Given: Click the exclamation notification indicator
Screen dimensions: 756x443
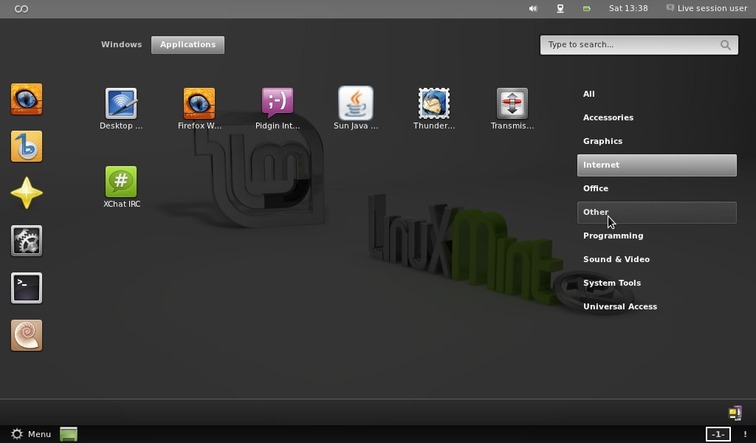Looking at the screenshot, I should 745,434.
